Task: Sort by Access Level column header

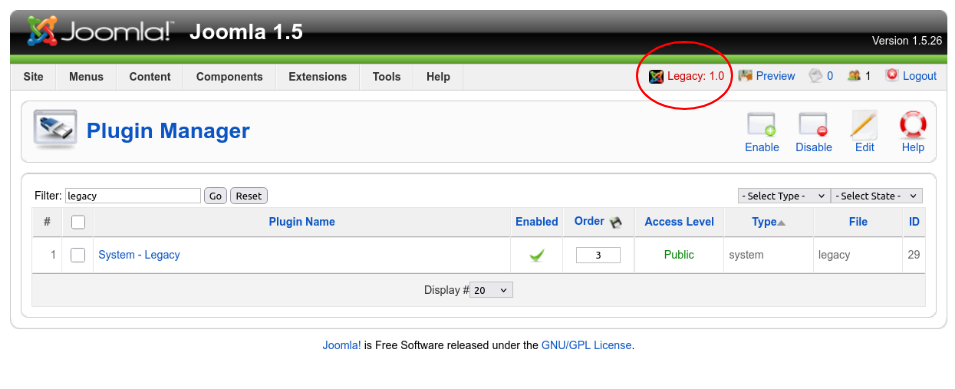Action: (679, 222)
